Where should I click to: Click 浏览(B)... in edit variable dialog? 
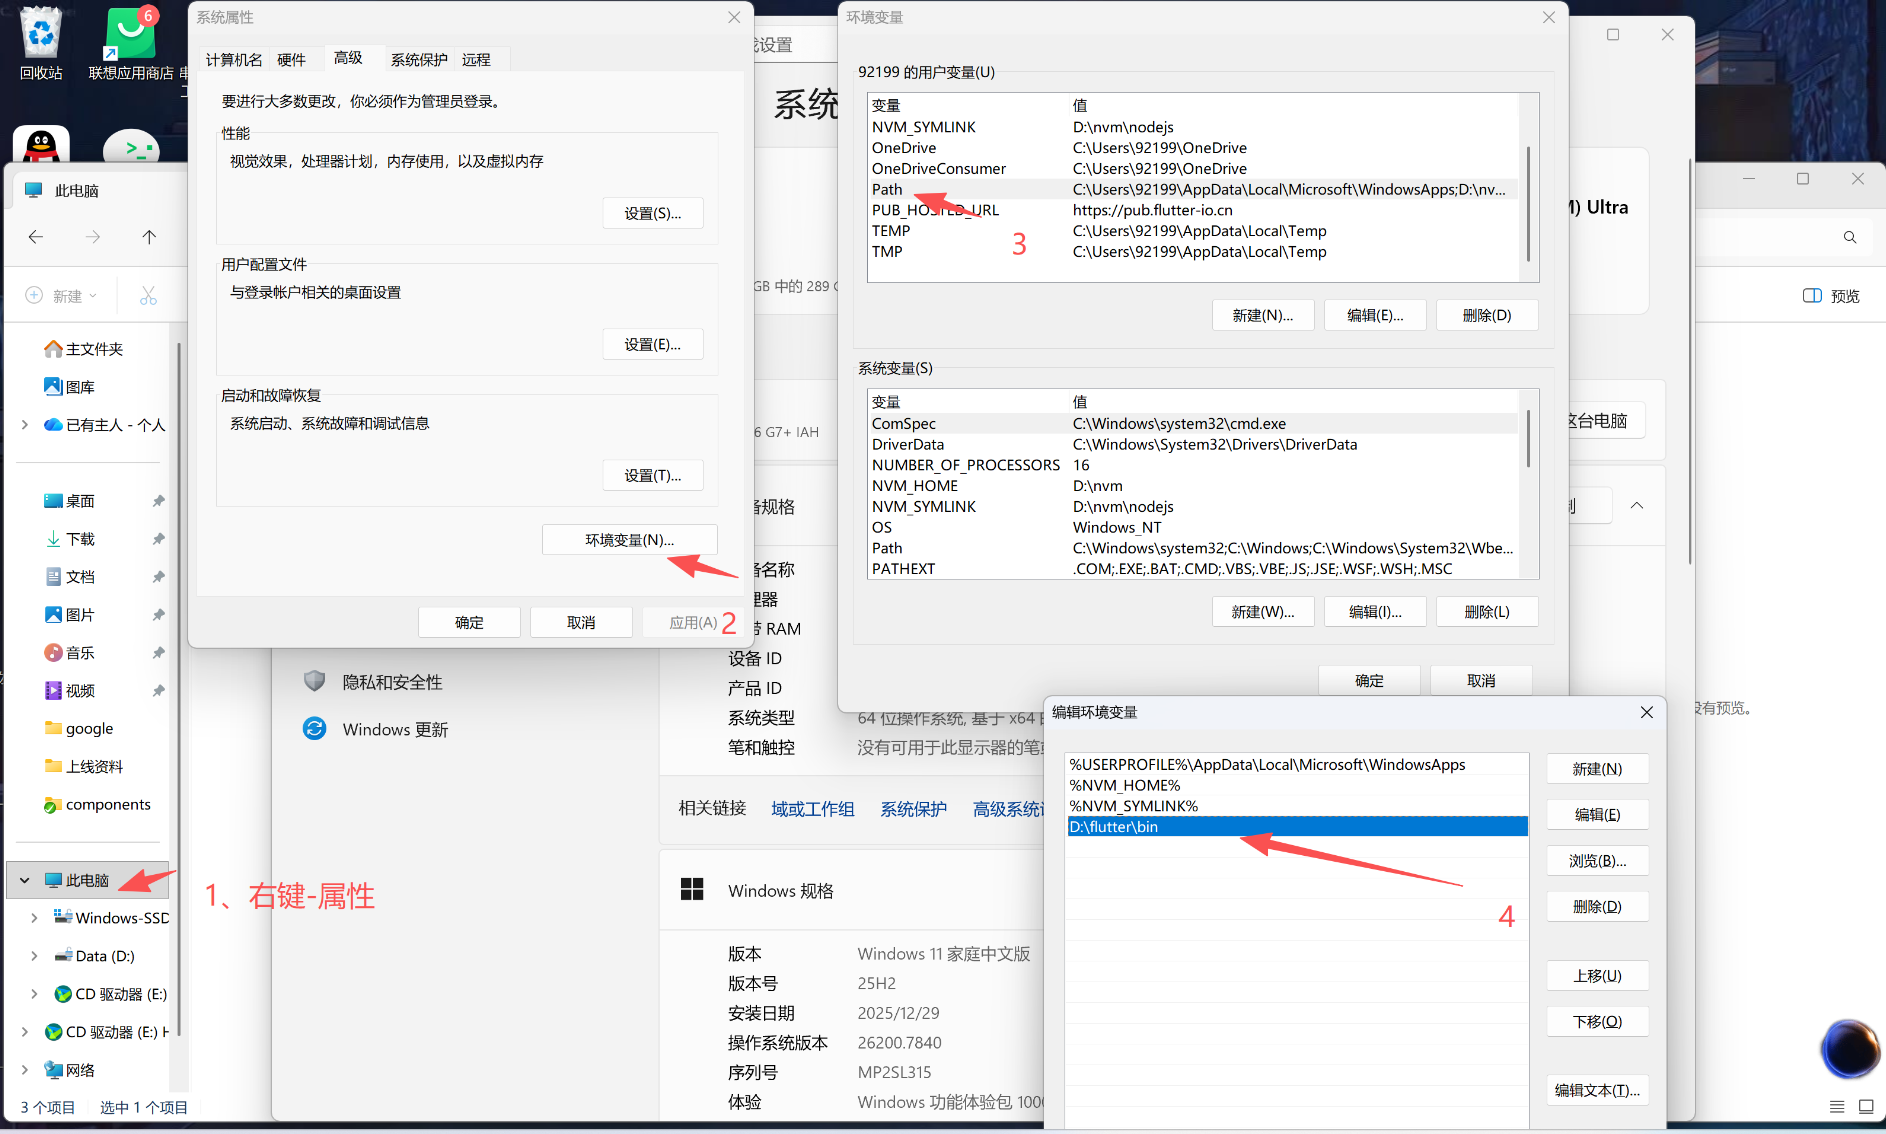click(1598, 861)
